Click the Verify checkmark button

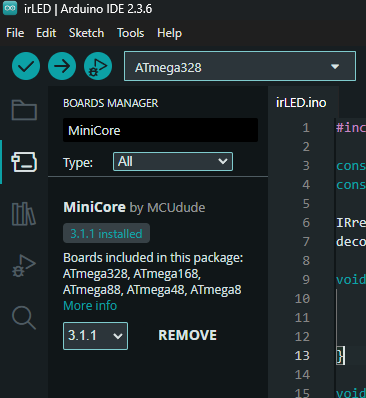[x=26, y=66]
